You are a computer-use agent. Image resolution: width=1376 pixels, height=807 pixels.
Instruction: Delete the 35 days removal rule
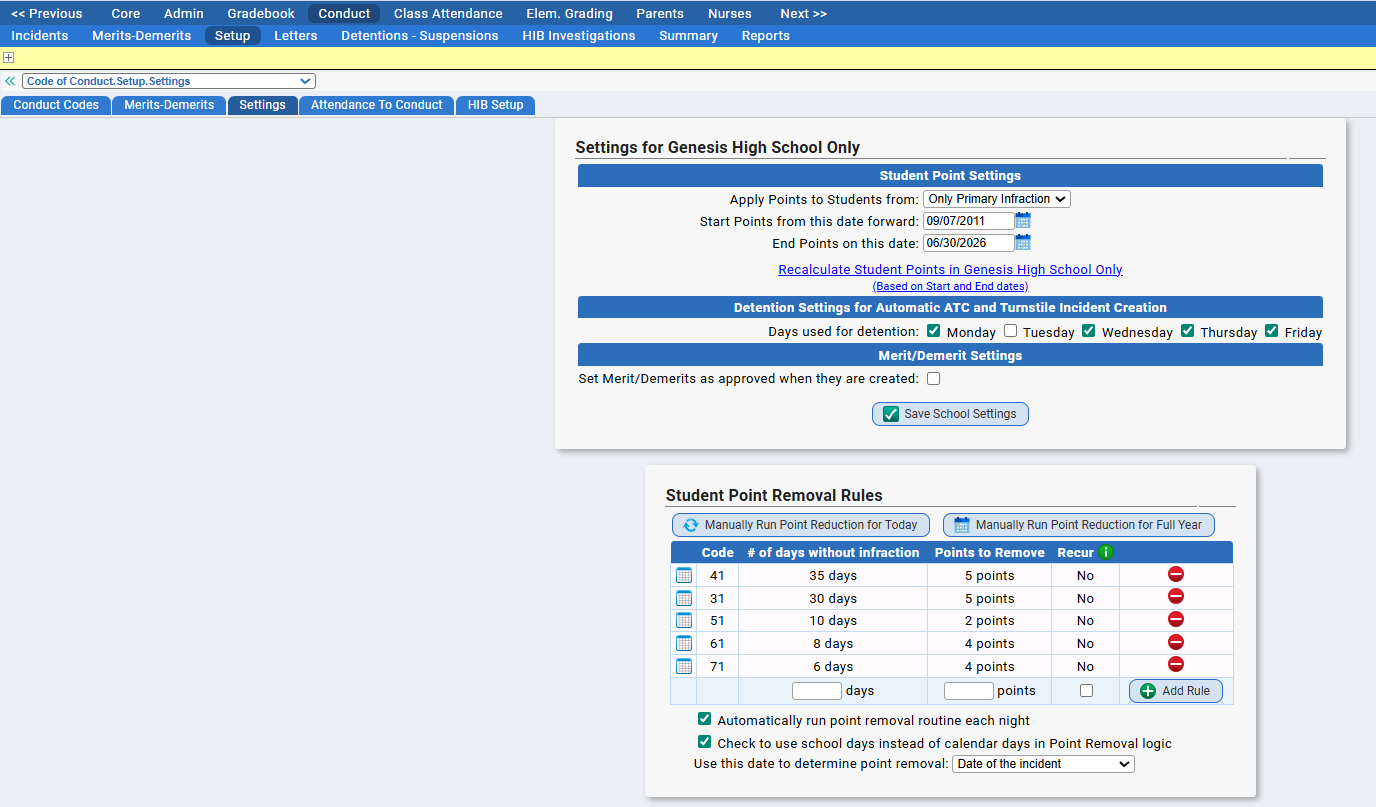coord(1176,574)
